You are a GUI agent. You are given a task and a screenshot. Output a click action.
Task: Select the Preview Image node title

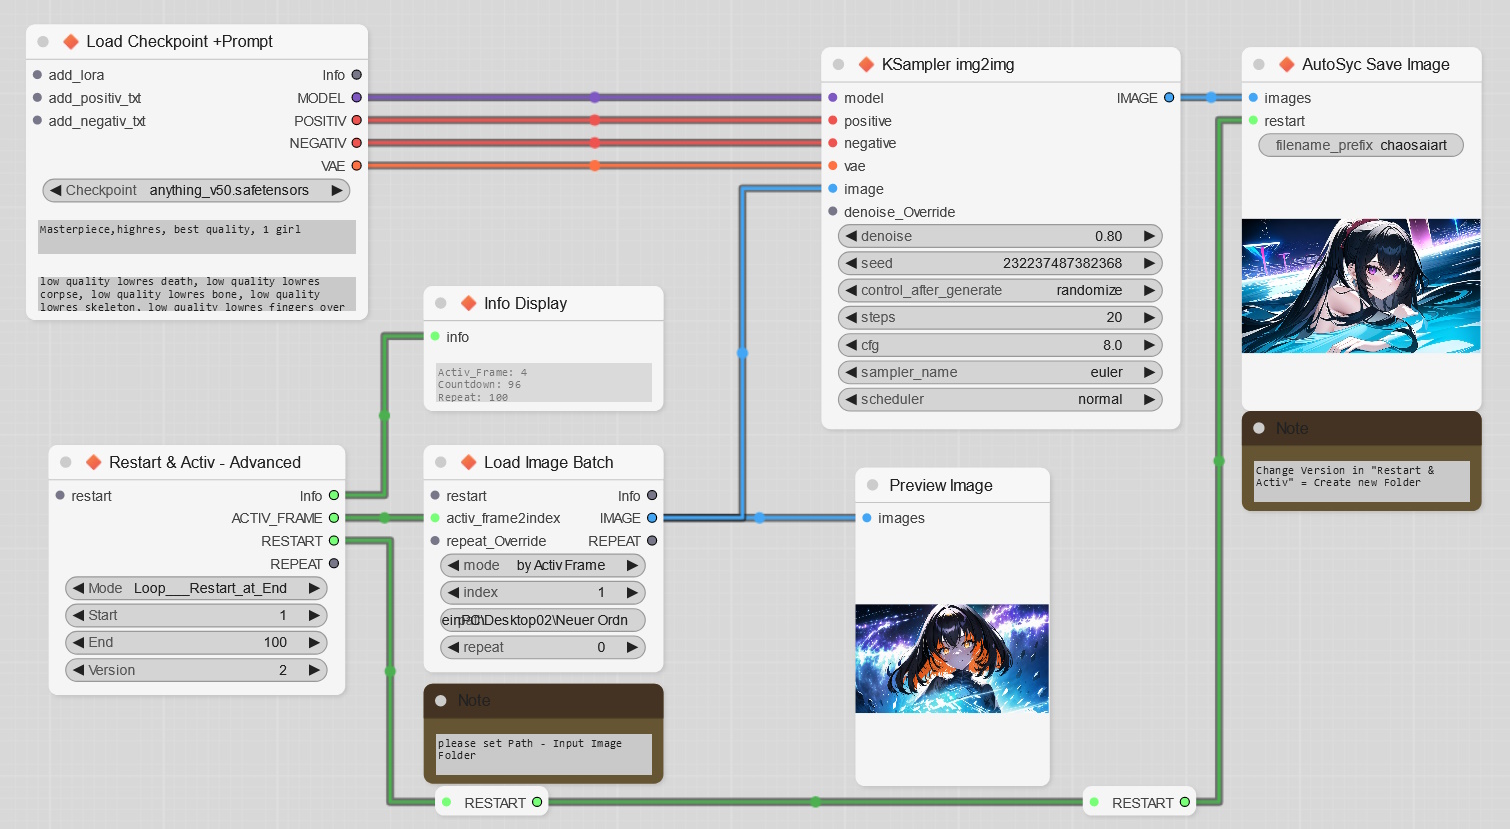click(940, 485)
